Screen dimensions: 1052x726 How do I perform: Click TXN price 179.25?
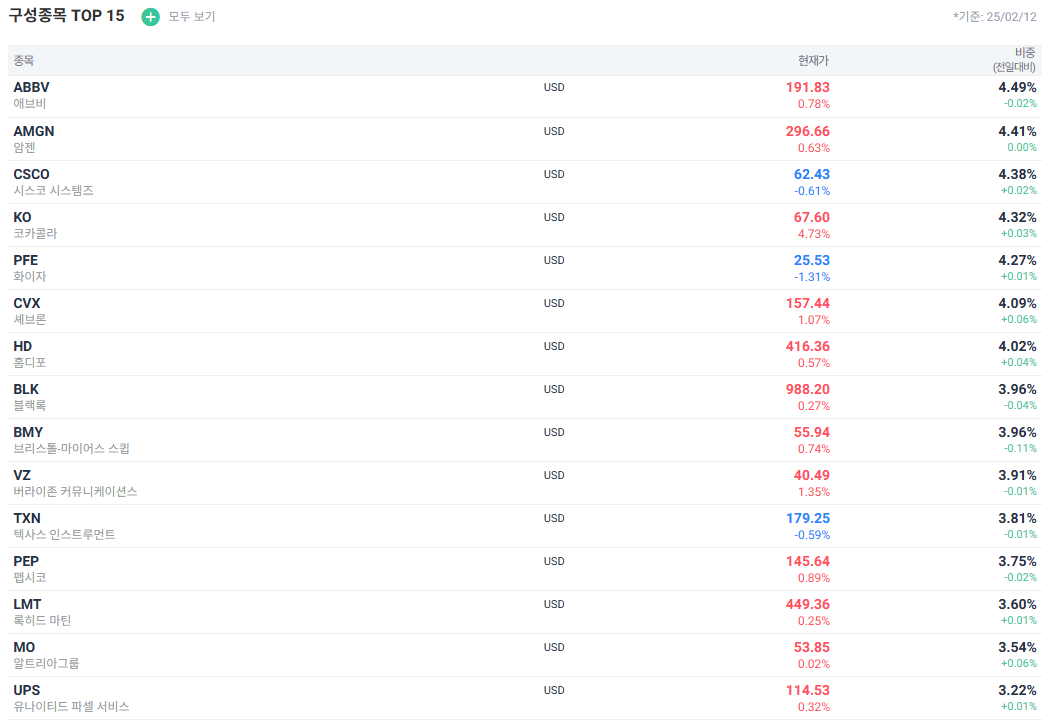click(x=808, y=517)
